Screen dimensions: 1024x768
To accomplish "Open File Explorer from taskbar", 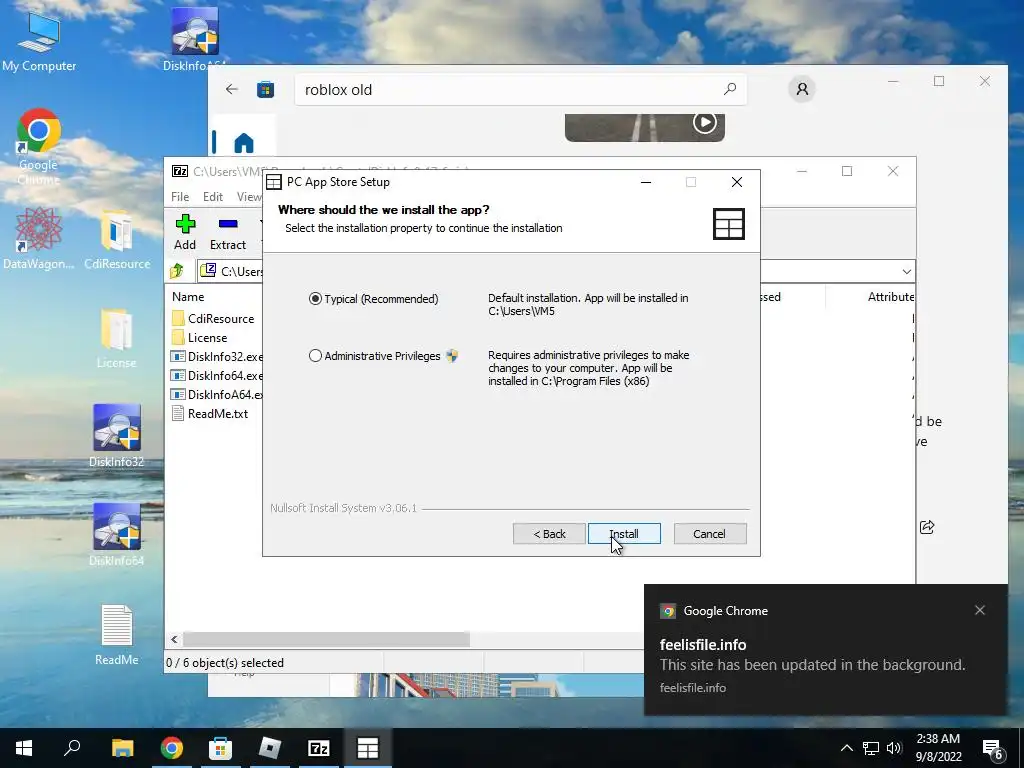I will (122, 748).
